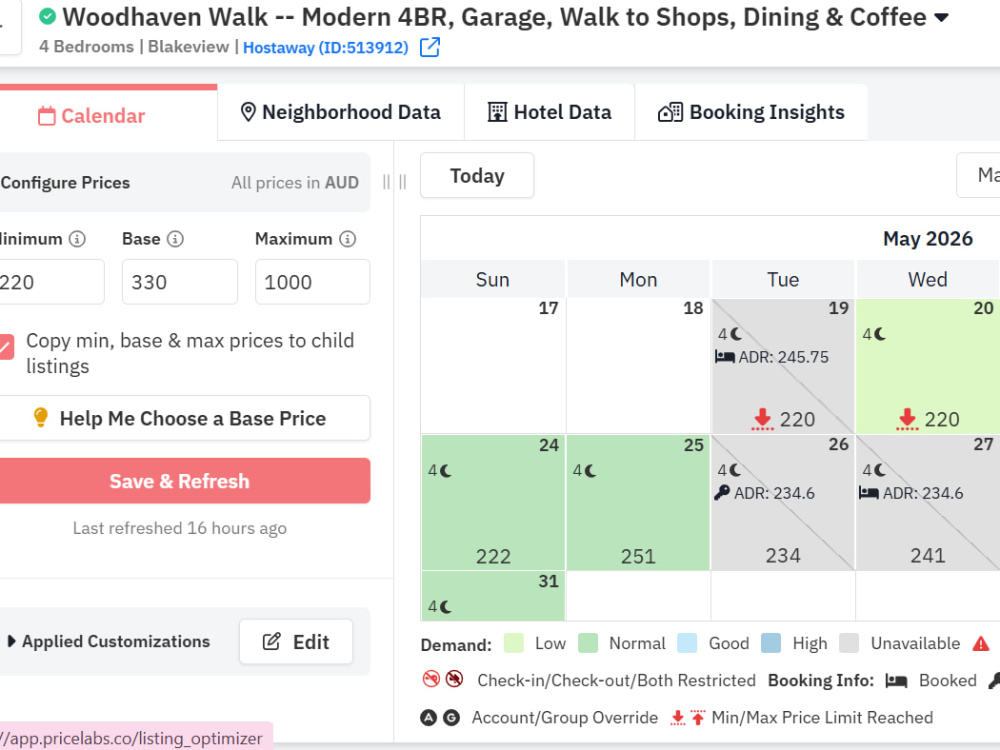
Task: Select the May 26 cell priced 234
Action: 783,503
